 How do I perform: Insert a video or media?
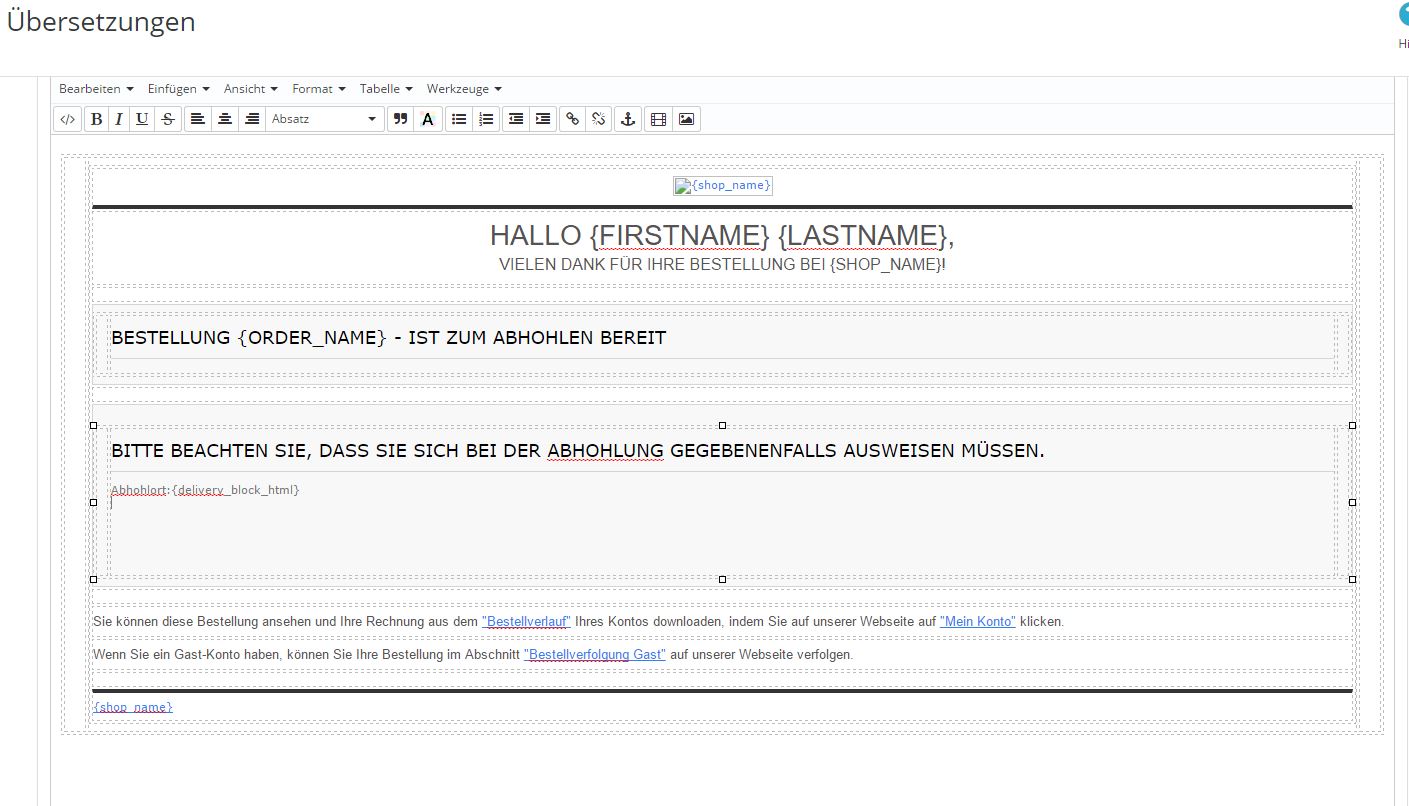coord(658,119)
